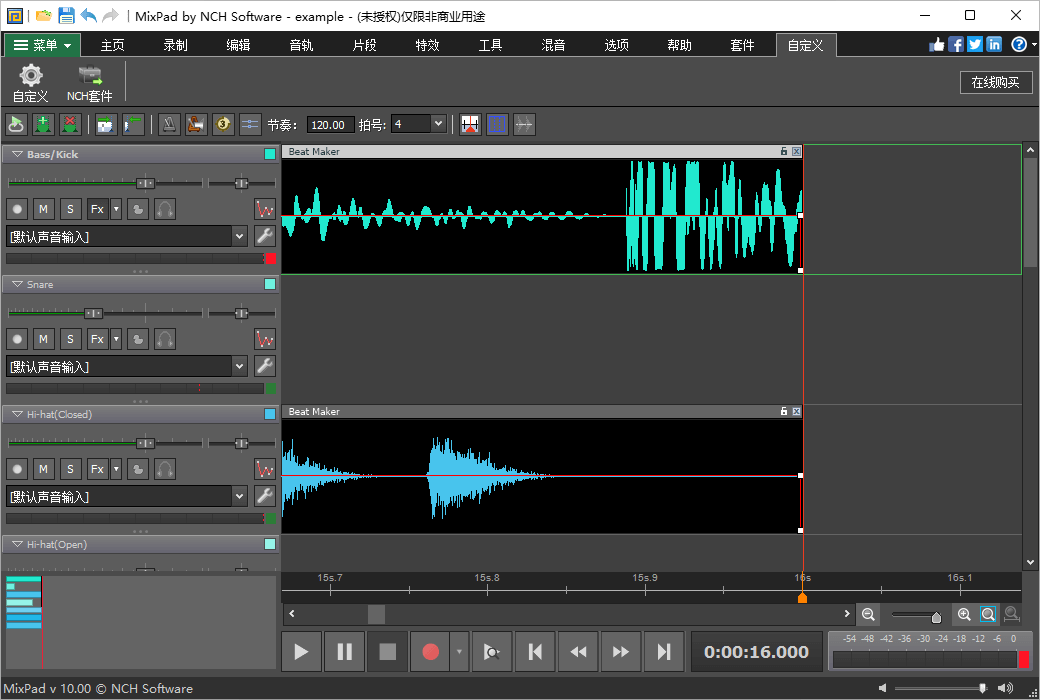
Task: Click the zoom-to-fit magnifier icon
Action: point(988,614)
